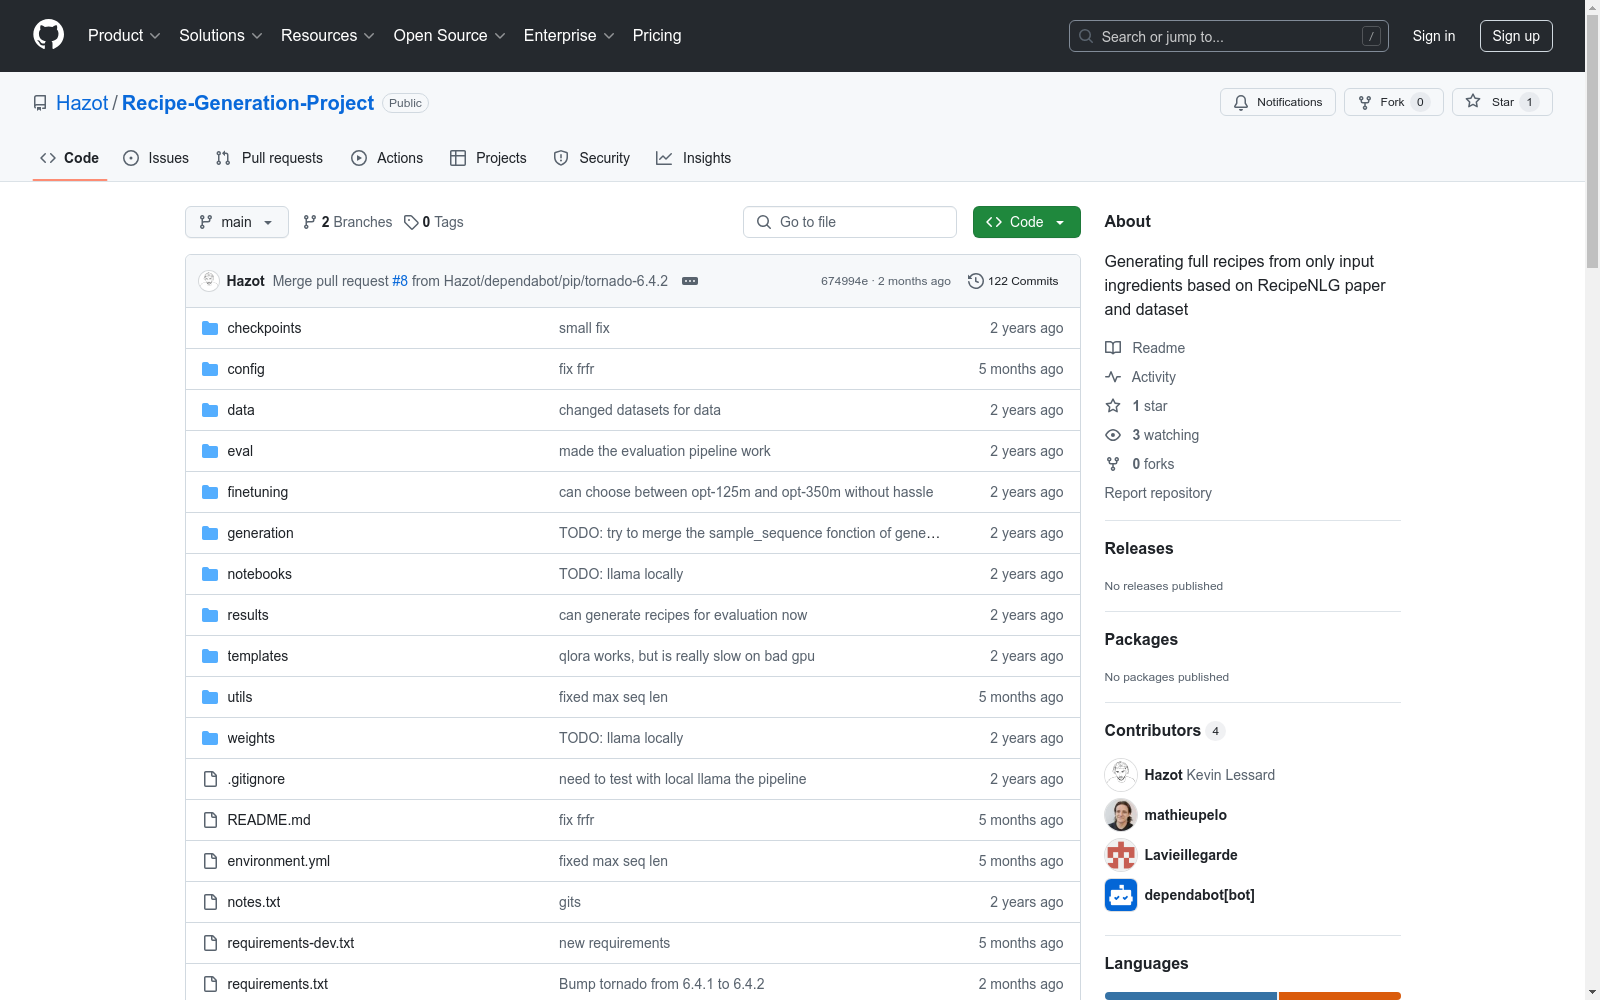The image size is (1600, 1000).
Task: Click the .gitignore file icon
Action: [x=210, y=779]
